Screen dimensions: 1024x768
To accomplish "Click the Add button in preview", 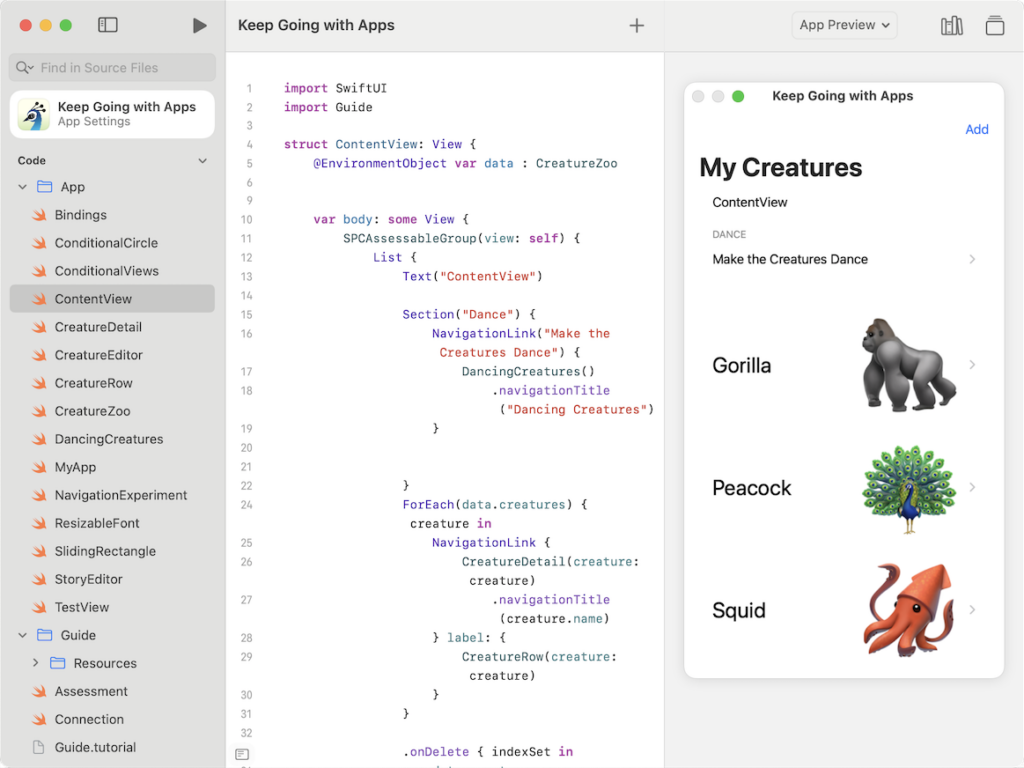I will coord(976,129).
